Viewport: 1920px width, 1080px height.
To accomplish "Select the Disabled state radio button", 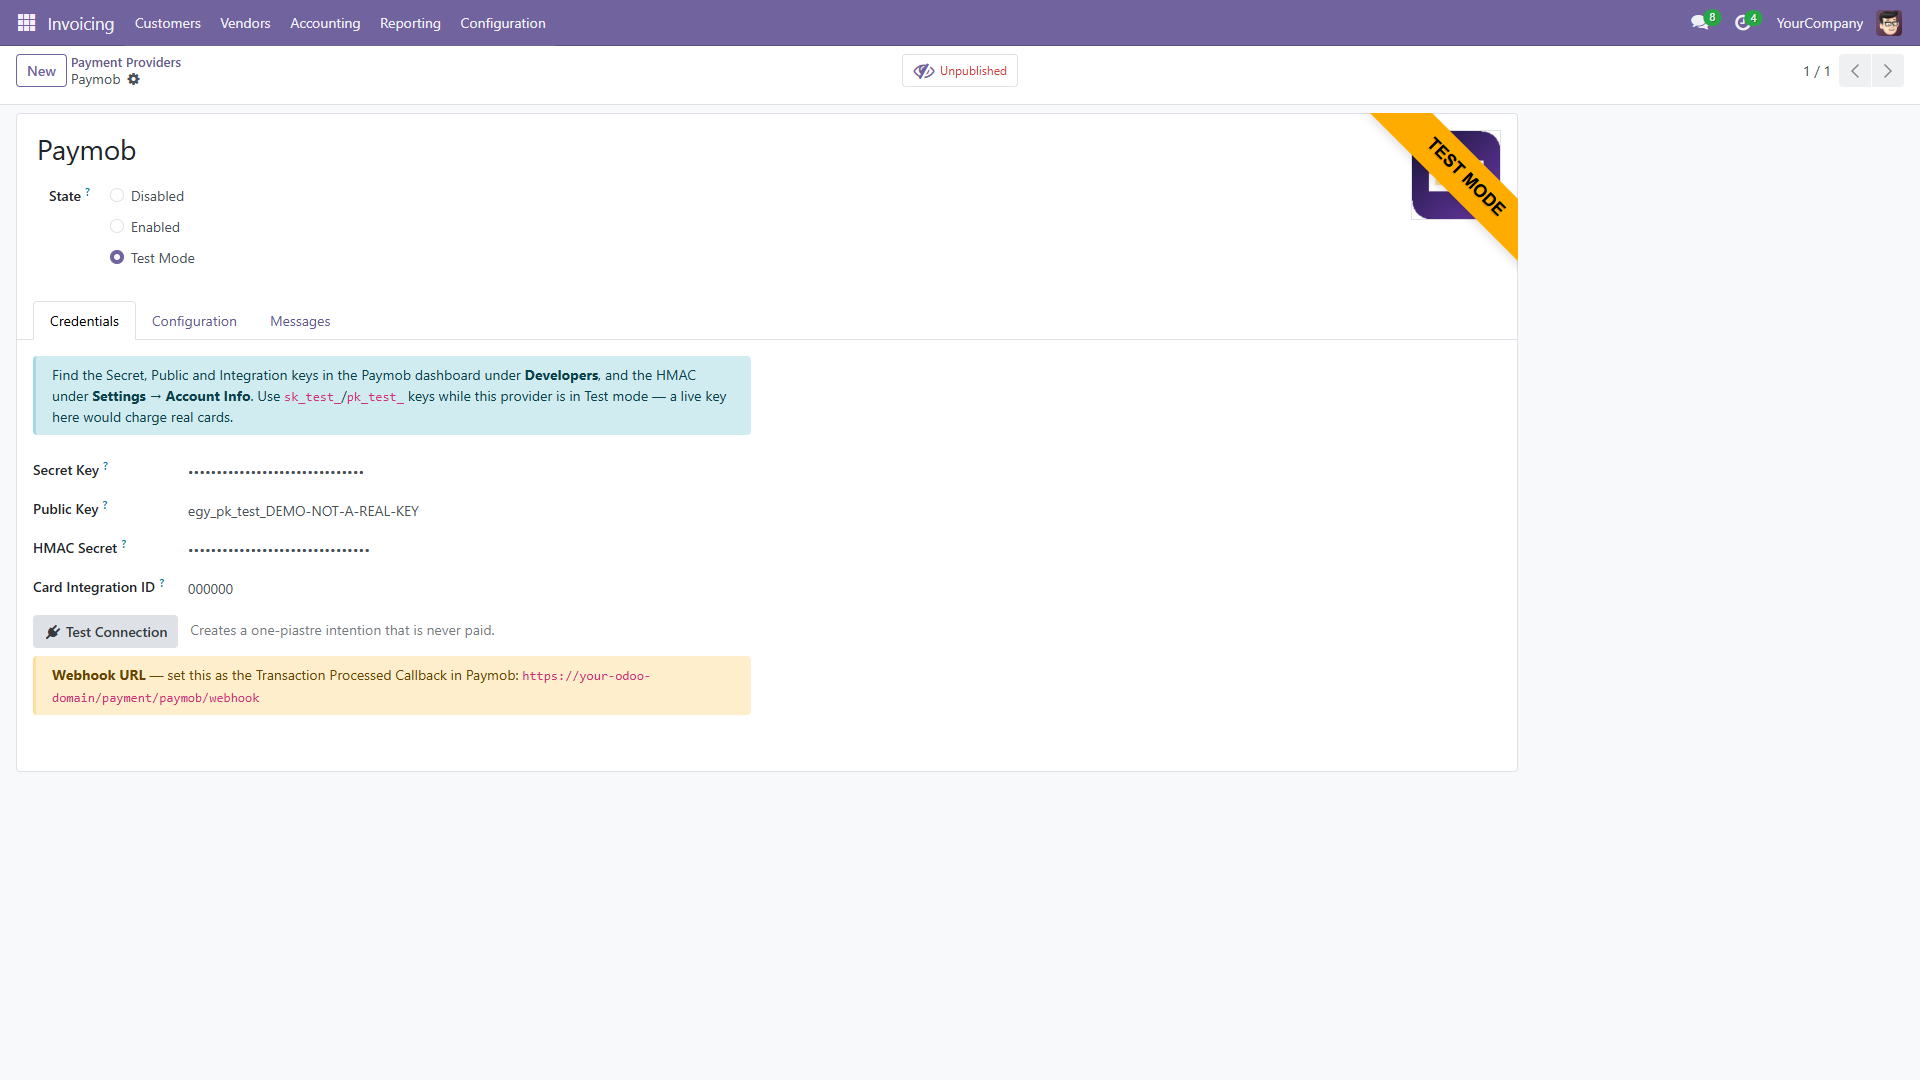I will (117, 196).
